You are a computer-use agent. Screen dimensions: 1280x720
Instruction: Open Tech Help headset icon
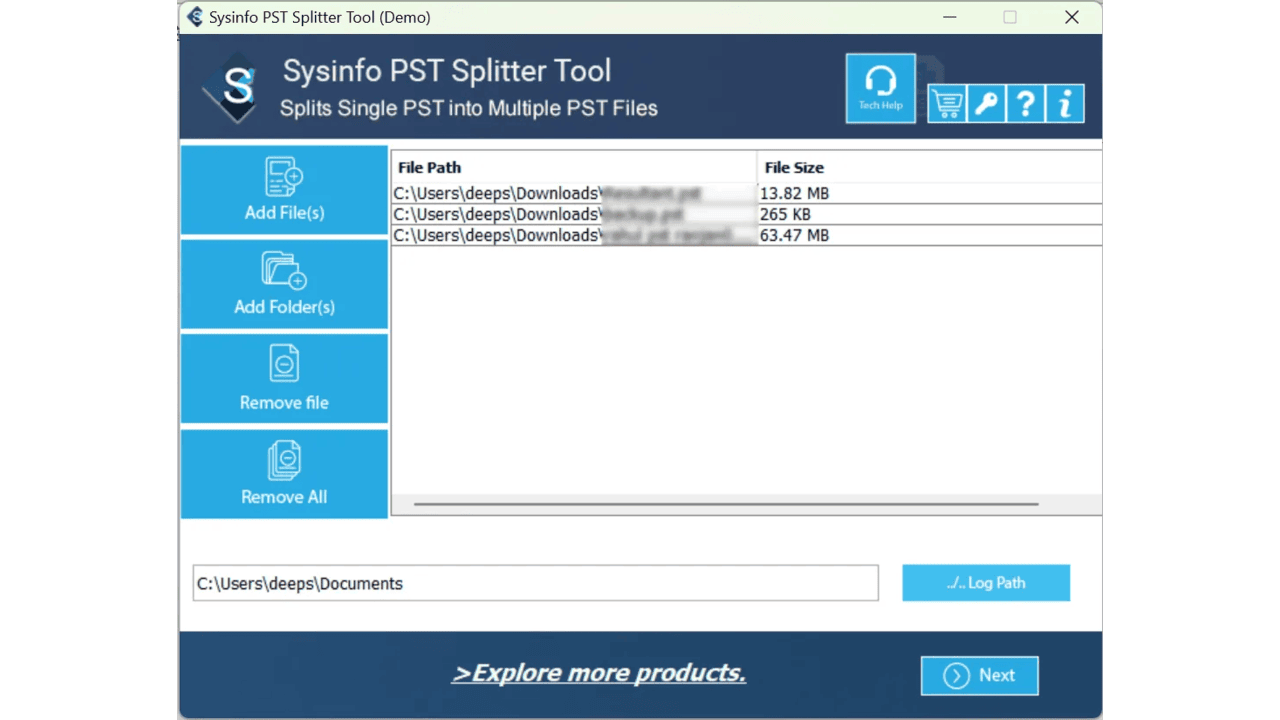pos(880,88)
